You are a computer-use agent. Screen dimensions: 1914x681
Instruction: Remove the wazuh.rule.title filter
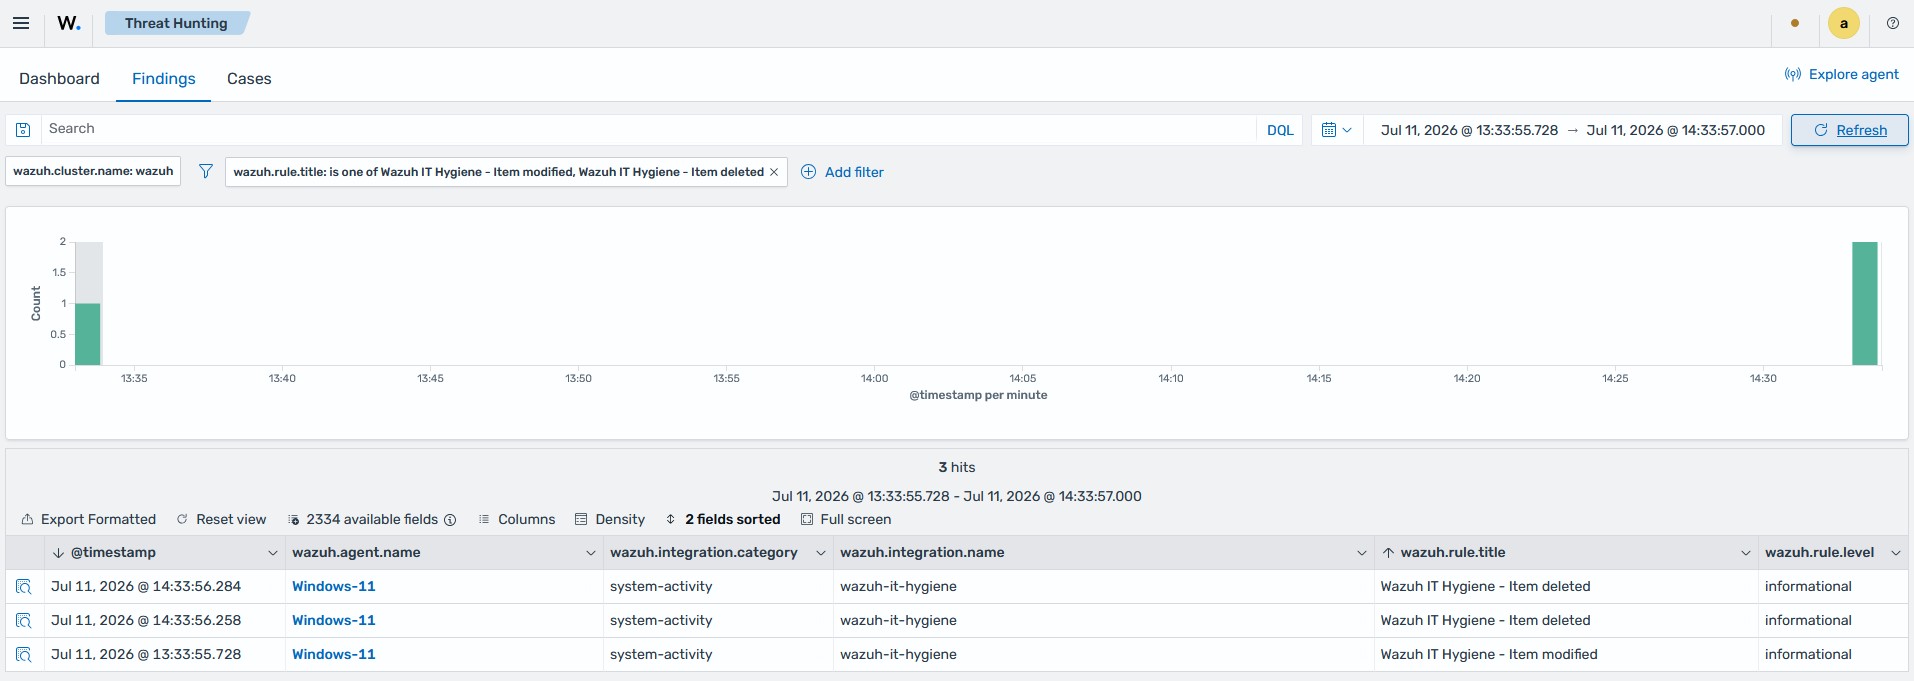(774, 172)
